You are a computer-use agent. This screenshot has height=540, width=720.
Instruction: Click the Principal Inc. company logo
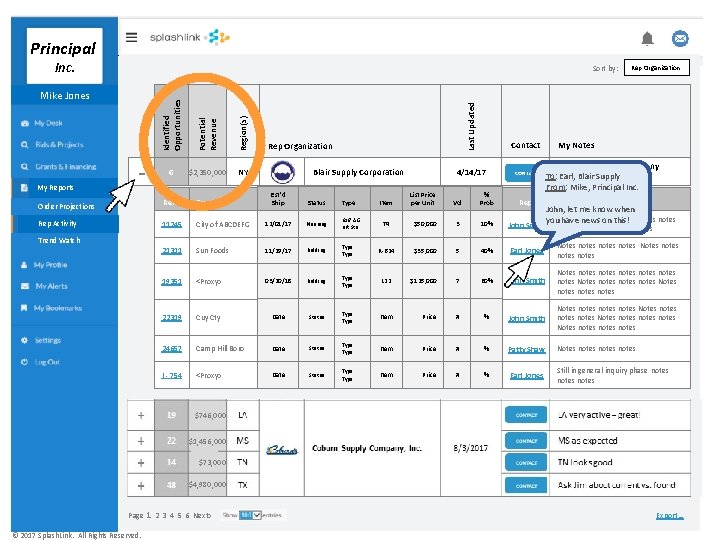click(x=65, y=56)
